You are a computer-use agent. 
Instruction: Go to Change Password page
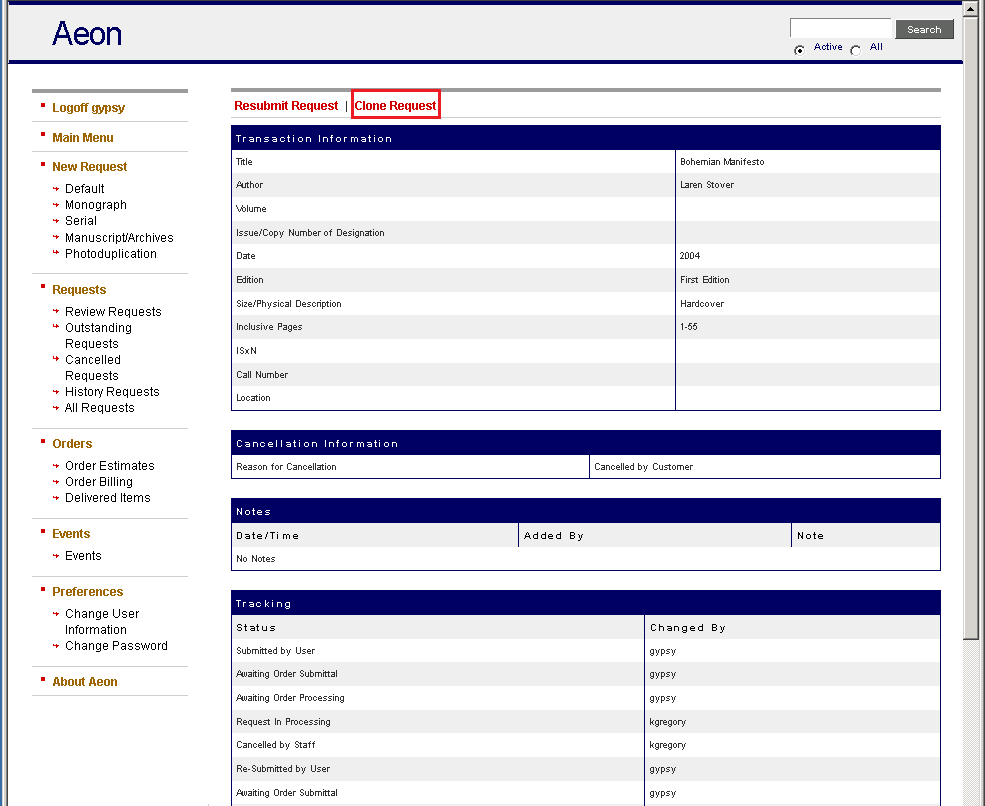click(116, 646)
